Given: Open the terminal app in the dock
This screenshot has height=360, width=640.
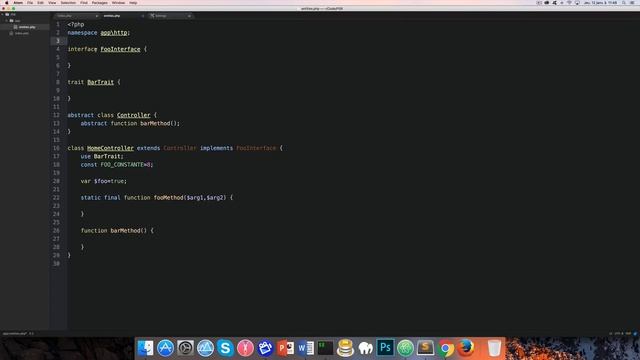Looking at the screenshot, I should [325, 348].
